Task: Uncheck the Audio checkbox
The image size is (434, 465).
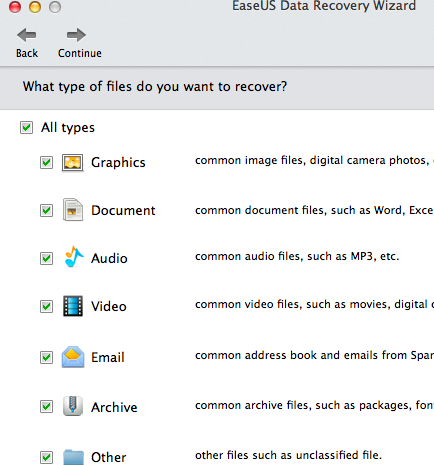Action: pos(46,258)
